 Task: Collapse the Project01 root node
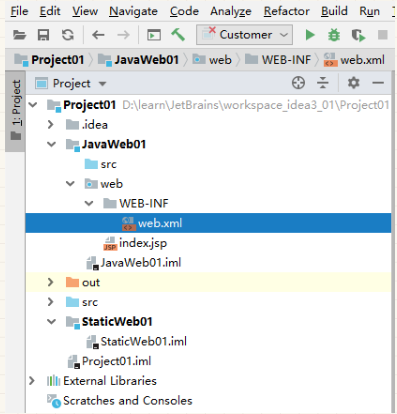point(33,105)
